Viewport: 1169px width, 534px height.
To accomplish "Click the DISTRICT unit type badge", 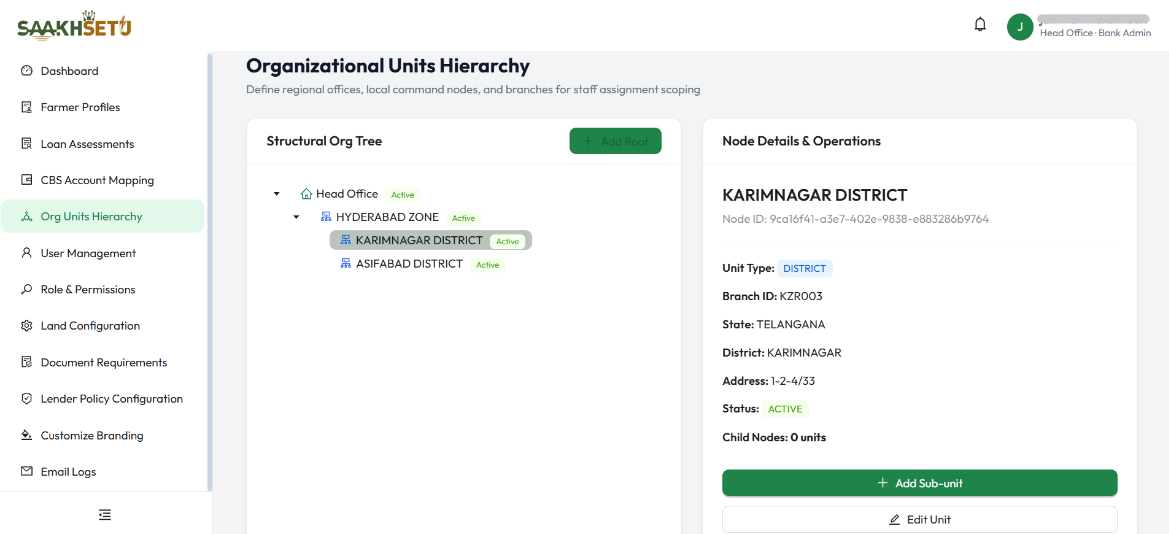I will (x=804, y=268).
